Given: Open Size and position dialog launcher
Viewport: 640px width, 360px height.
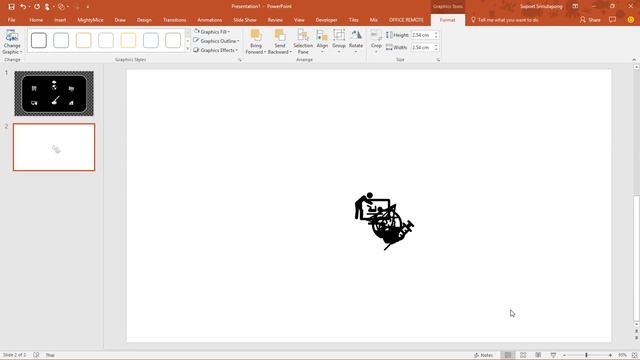Looking at the screenshot, I should coord(438,60).
